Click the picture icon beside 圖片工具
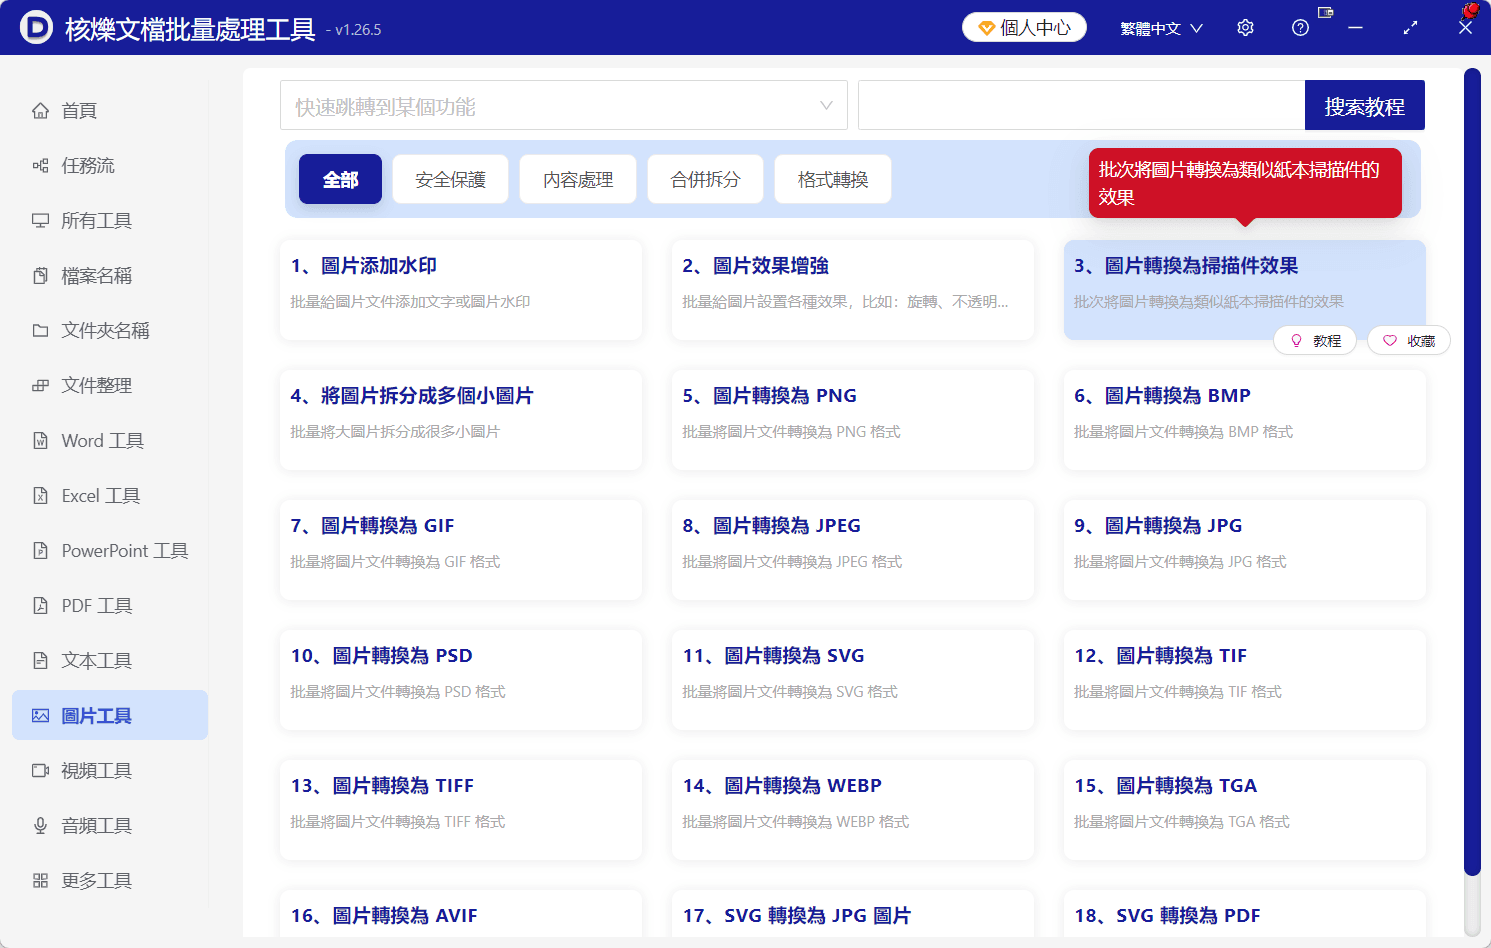This screenshot has height=948, width=1491. coord(40,716)
